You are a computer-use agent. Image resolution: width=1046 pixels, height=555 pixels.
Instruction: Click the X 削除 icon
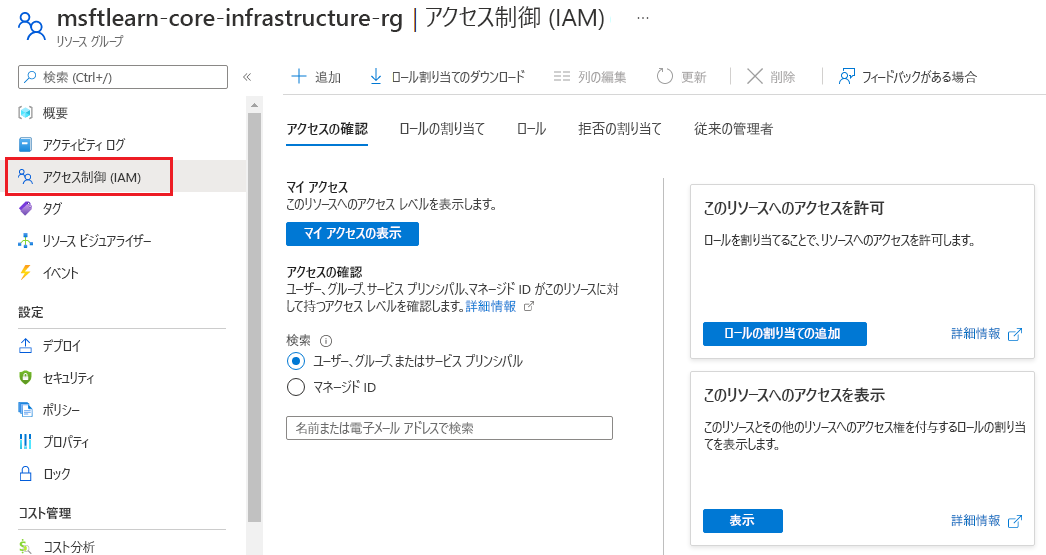point(754,77)
